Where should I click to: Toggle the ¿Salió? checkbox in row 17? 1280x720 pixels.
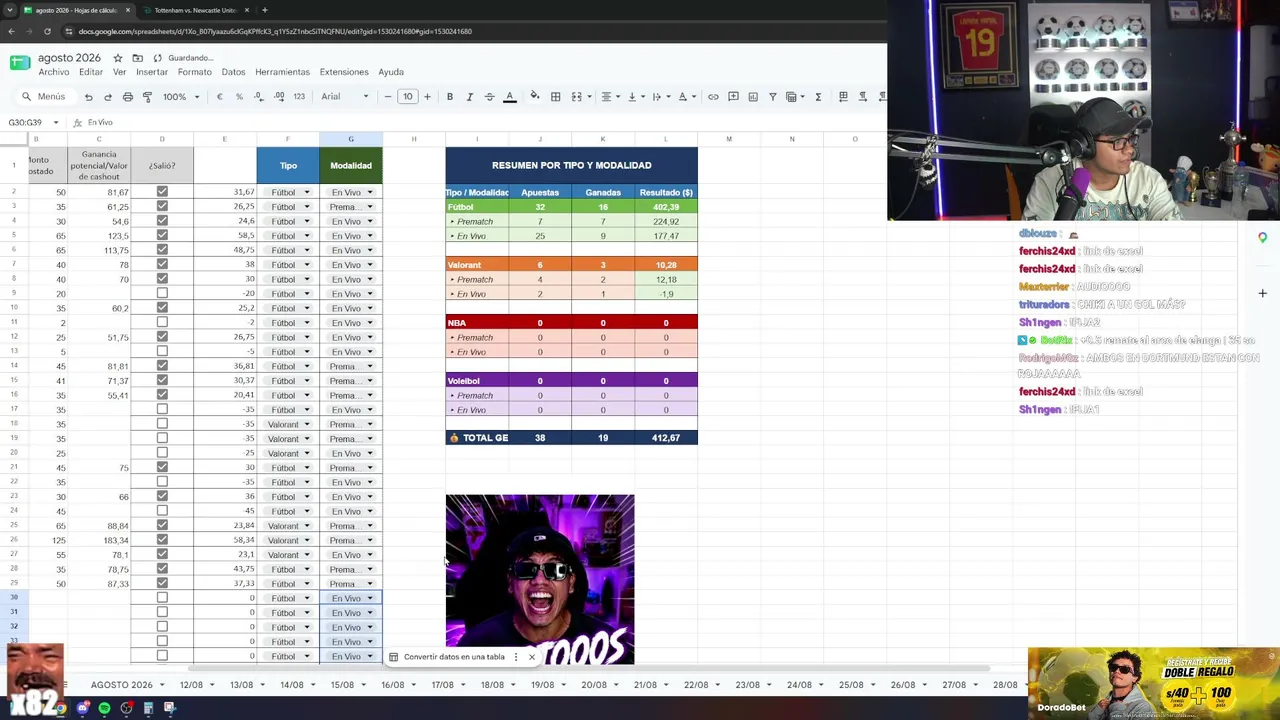(162, 410)
